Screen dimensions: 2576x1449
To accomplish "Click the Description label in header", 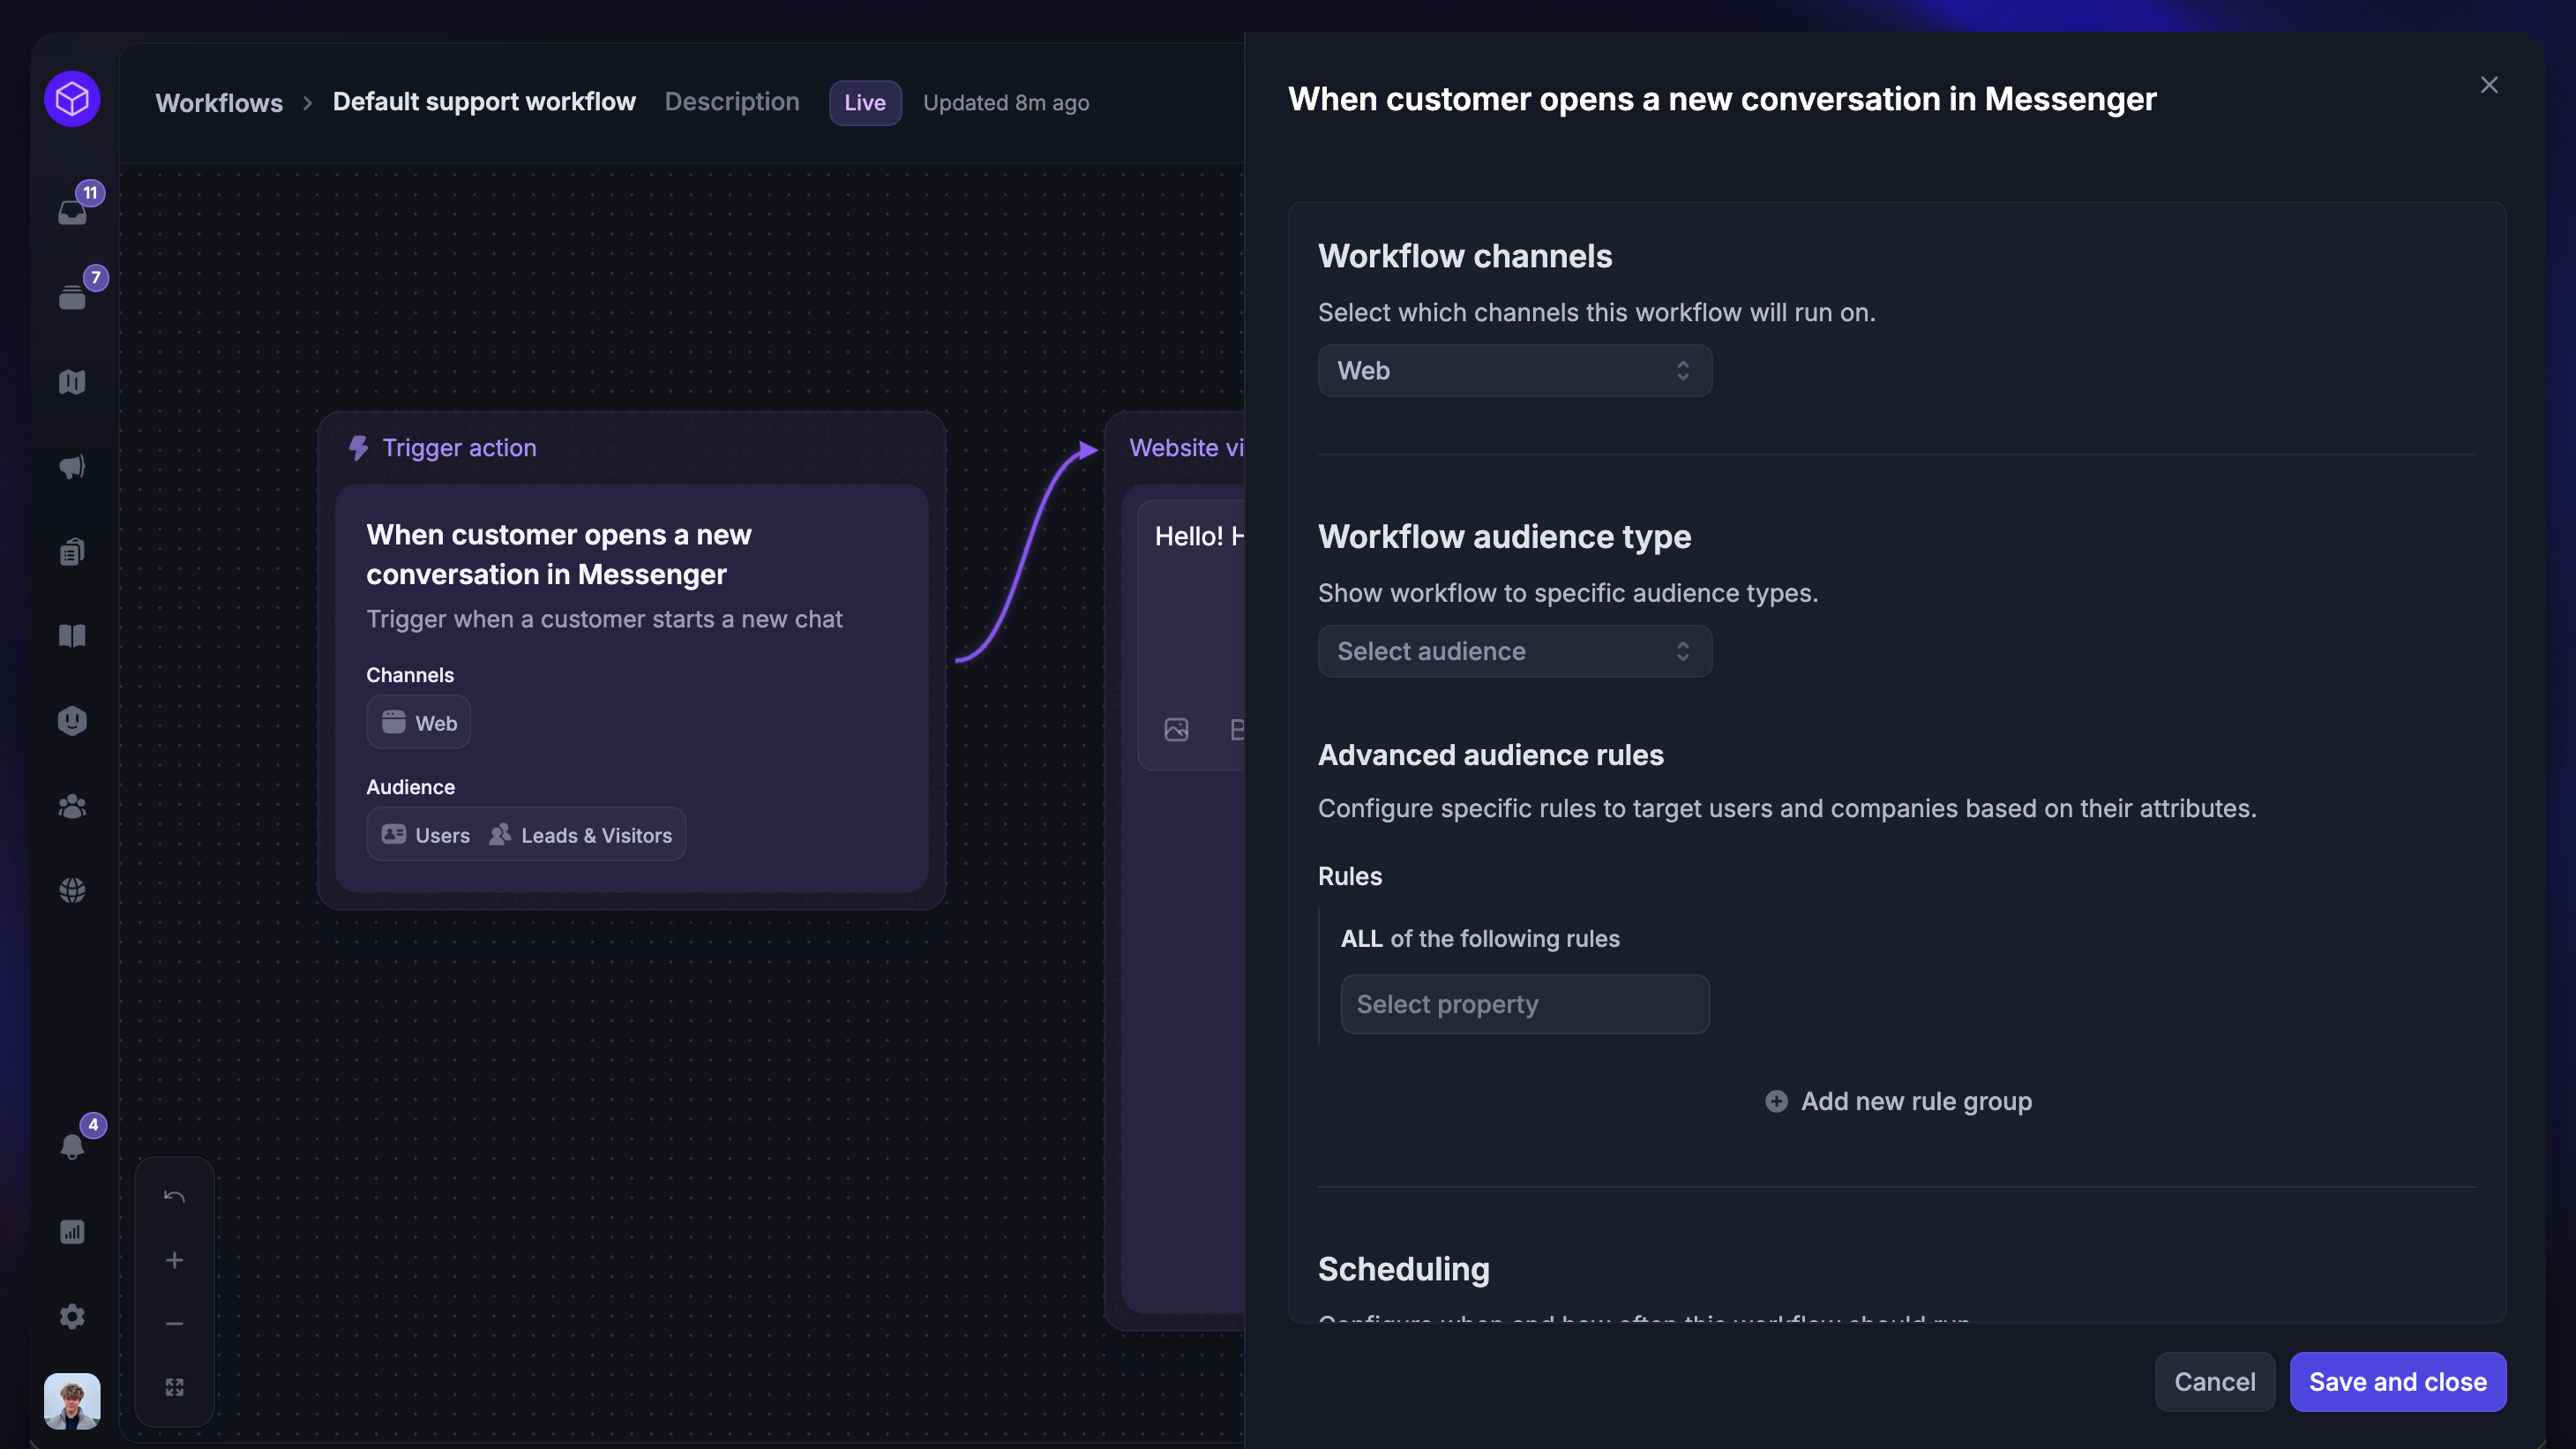I will click(x=731, y=102).
